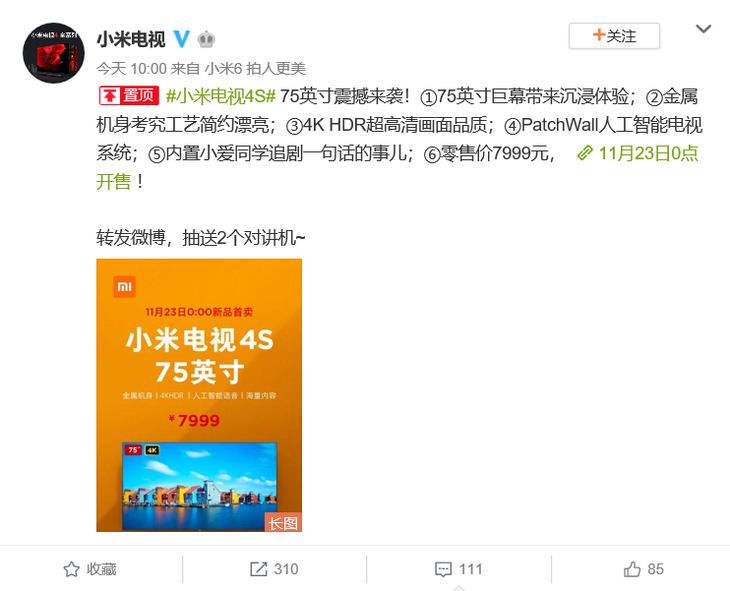Open the comments speech bubble icon
This screenshot has width=730, height=591.
coord(443,570)
